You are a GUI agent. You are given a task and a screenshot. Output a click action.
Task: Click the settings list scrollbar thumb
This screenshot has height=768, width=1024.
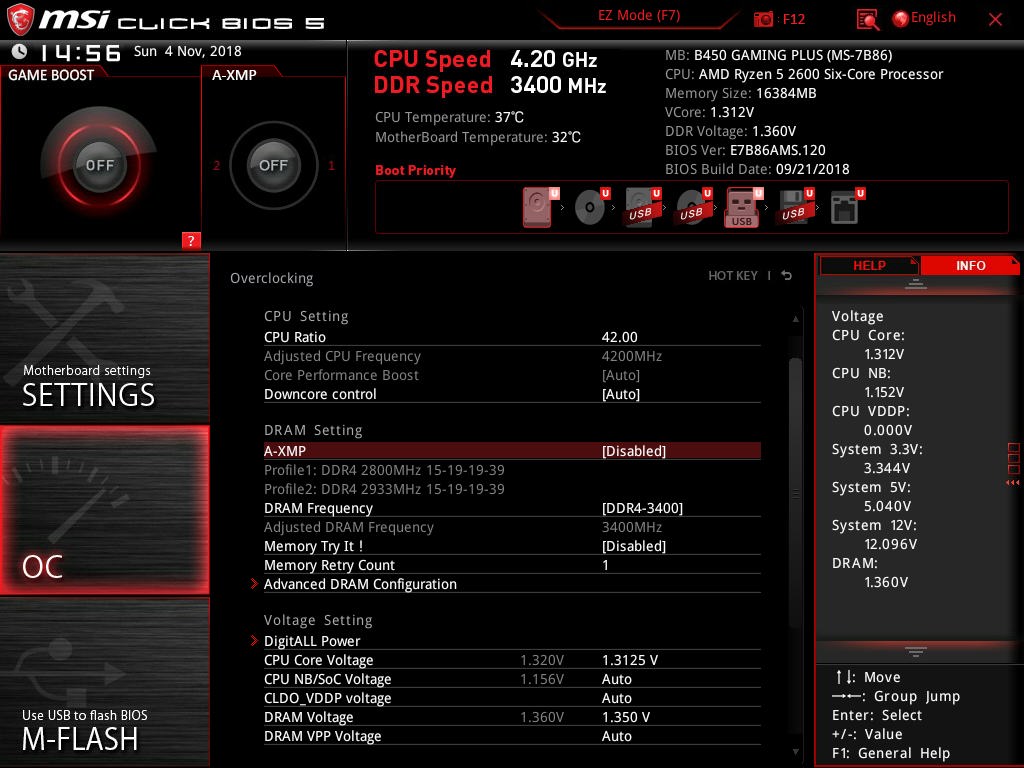tap(795, 491)
